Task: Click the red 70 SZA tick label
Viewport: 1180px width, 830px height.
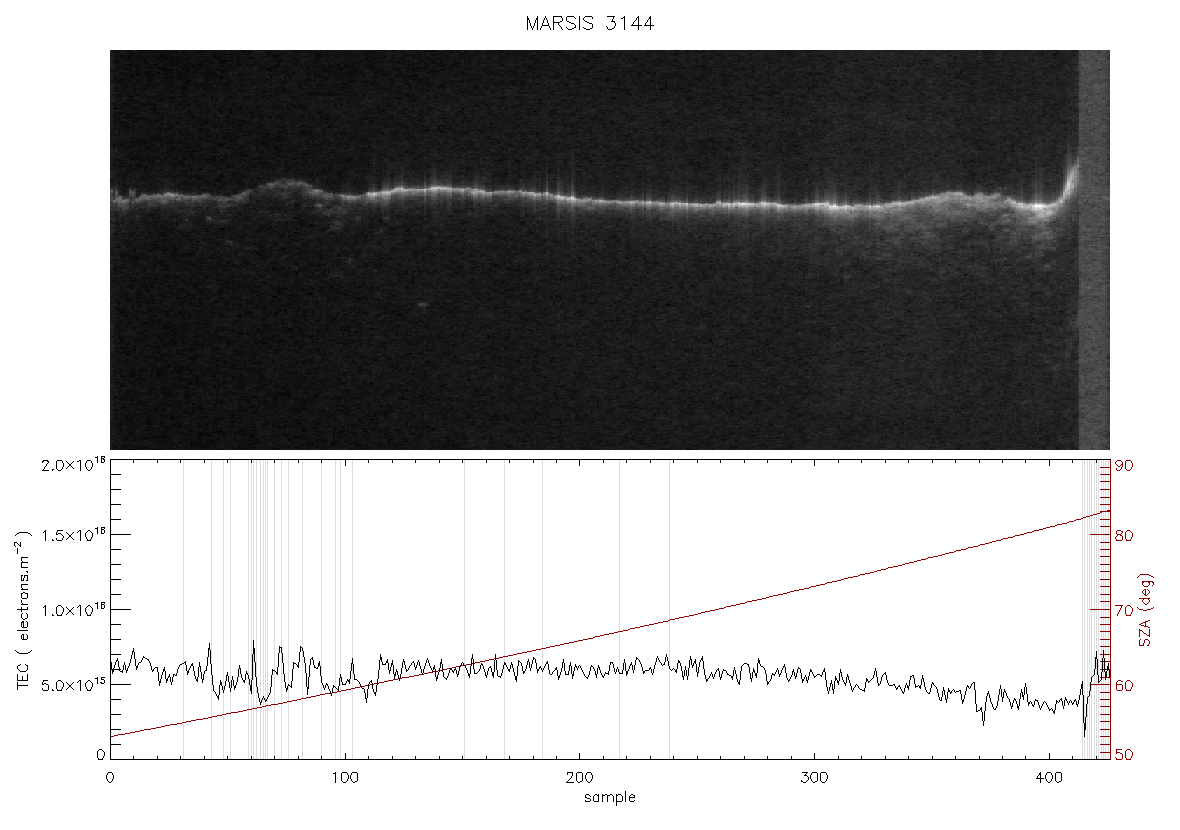Action: [x=1124, y=610]
